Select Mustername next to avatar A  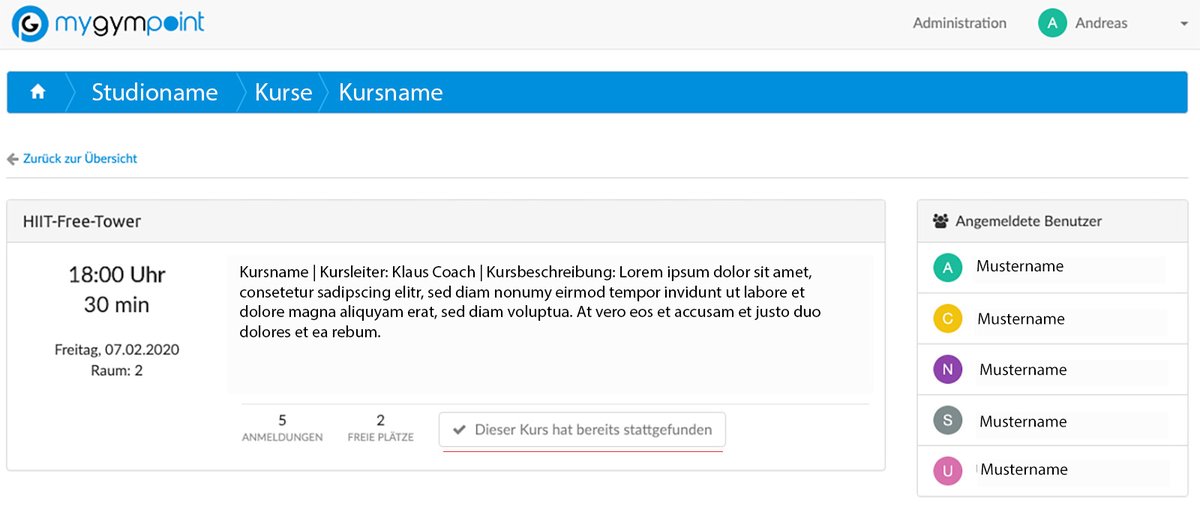(x=1020, y=266)
